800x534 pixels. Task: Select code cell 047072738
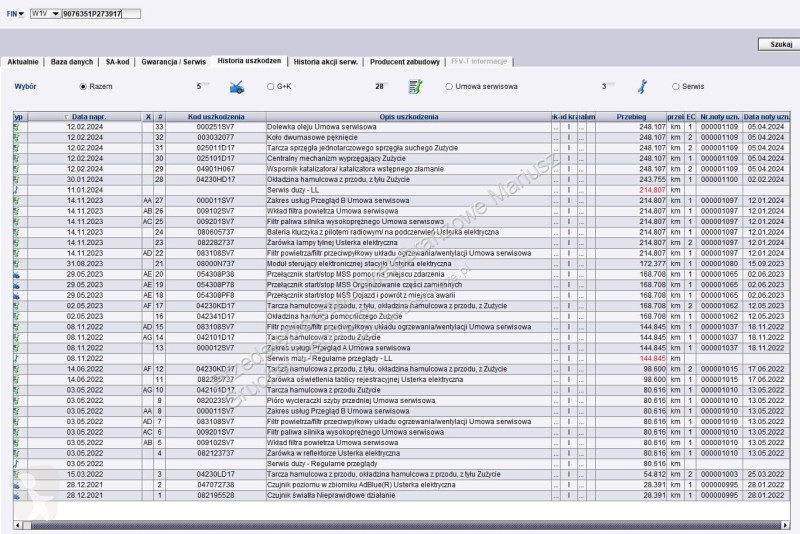[215, 485]
